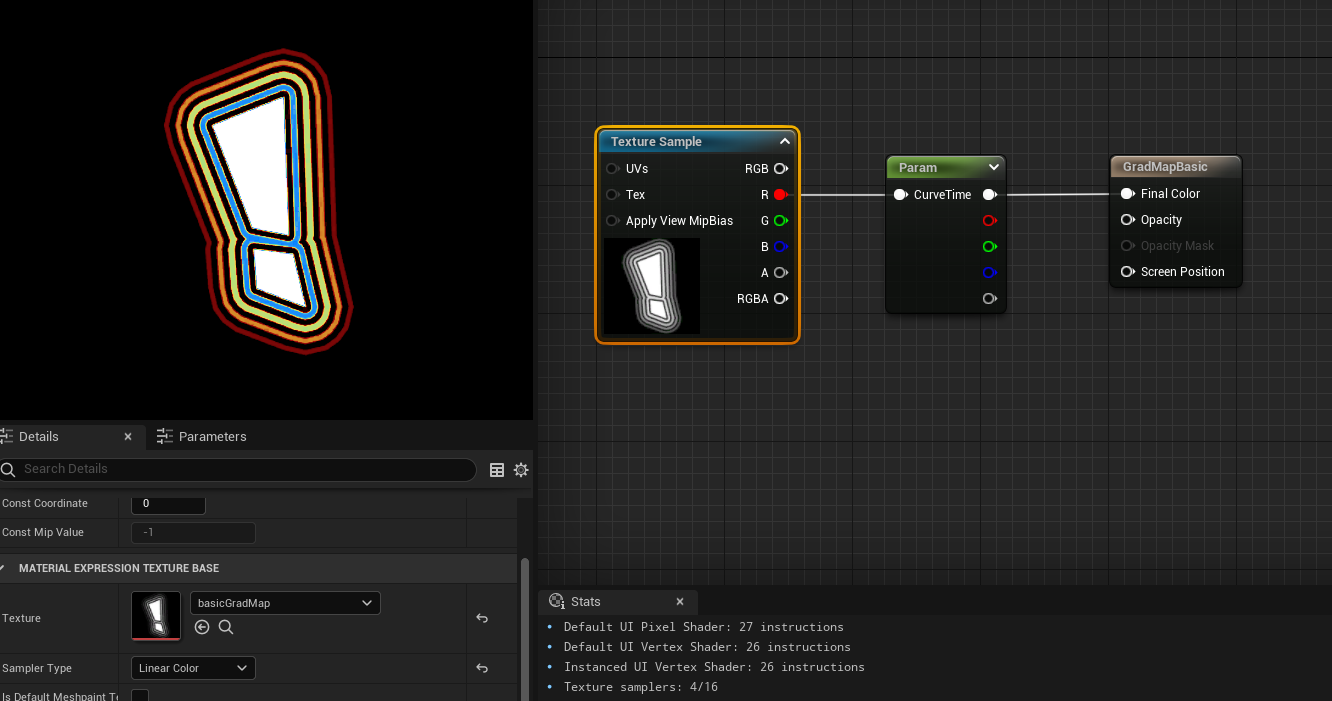
Task: Click the Apply View MipBias input pin
Action: (x=612, y=221)
